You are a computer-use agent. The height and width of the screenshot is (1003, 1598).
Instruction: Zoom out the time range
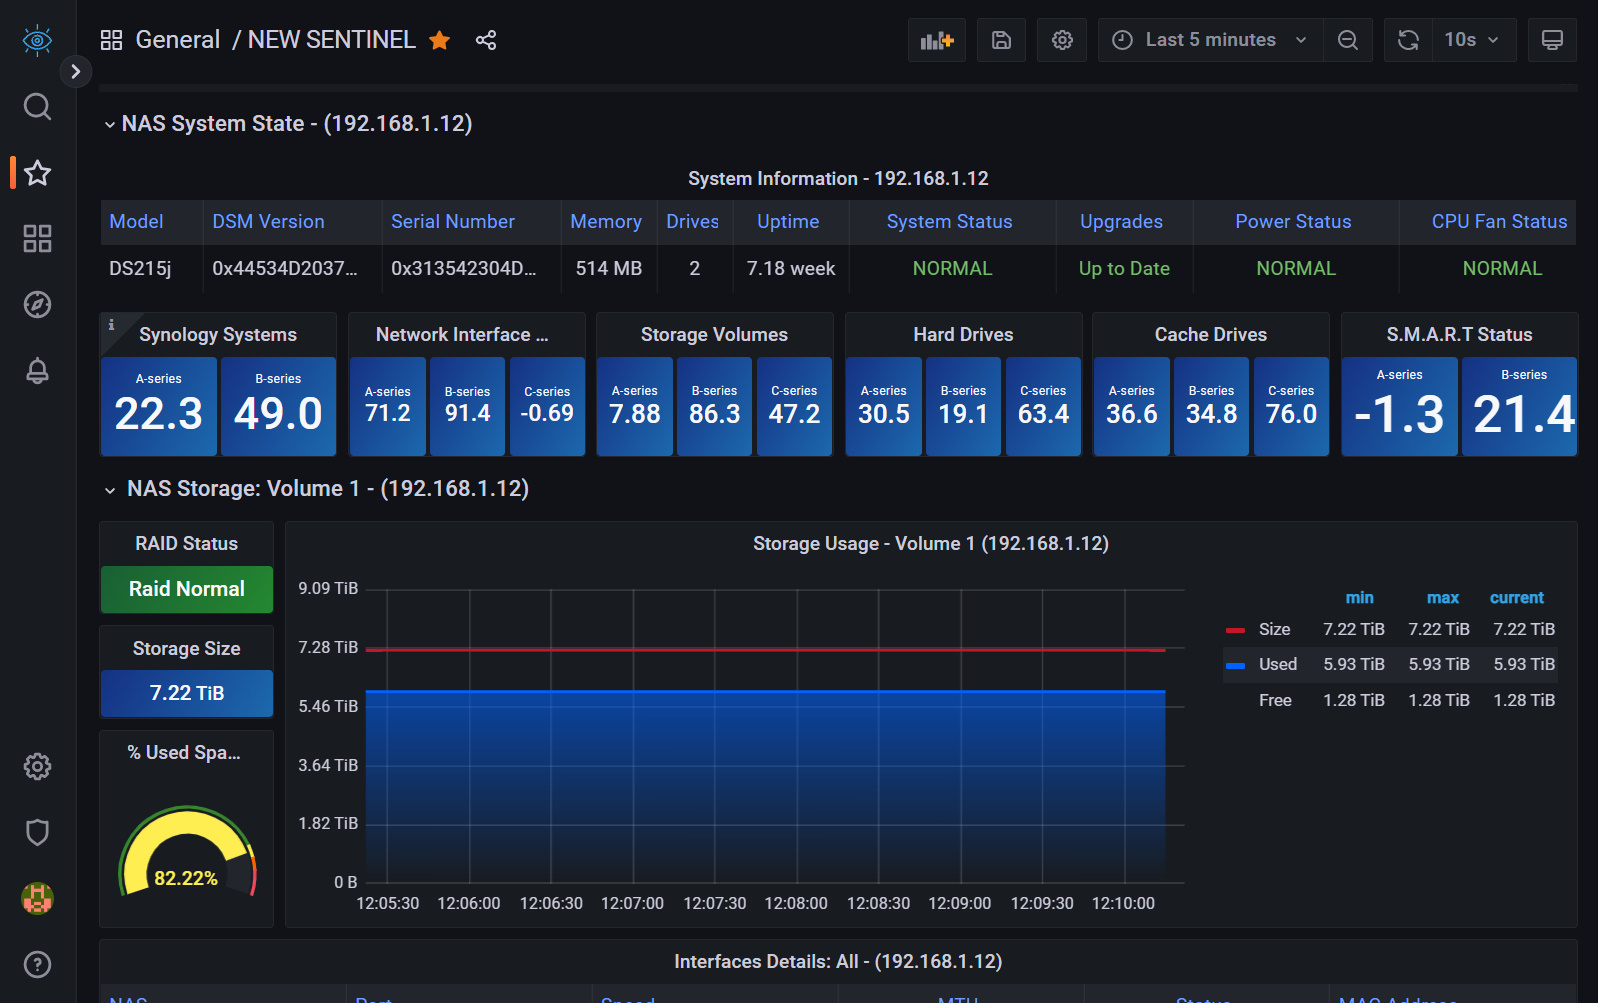(1348, 40)
